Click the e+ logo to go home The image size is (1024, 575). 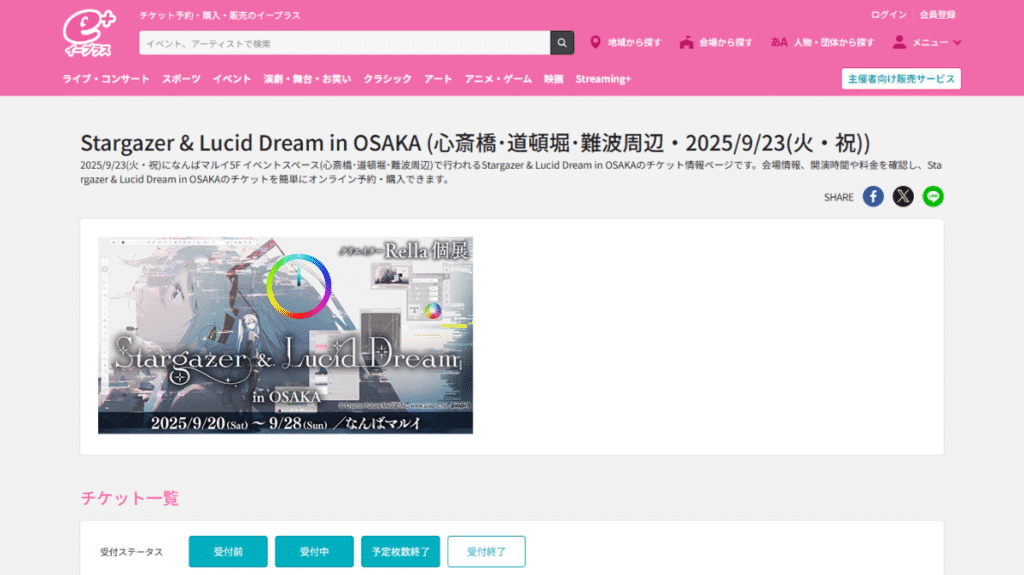(x=89, y=33)
